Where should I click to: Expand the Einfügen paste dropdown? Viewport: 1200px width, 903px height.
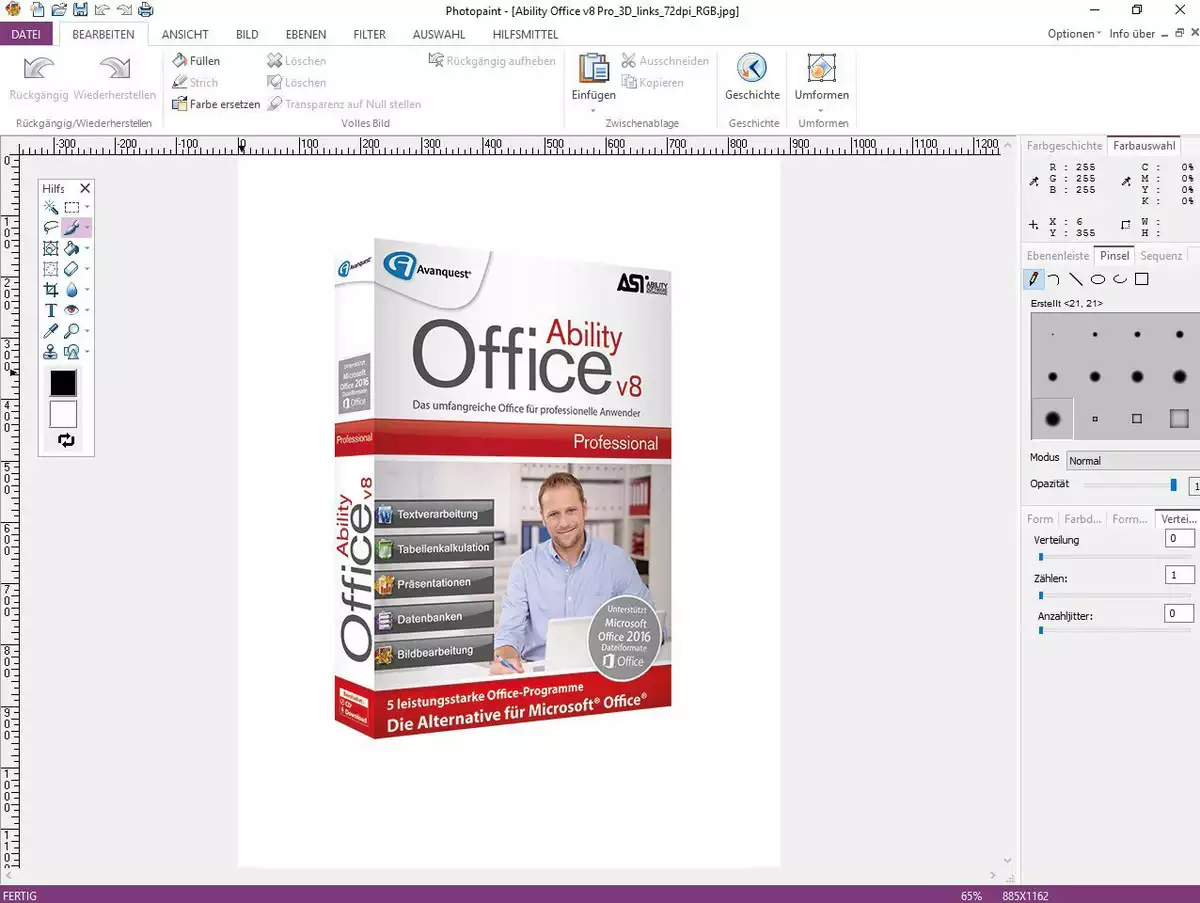[x=593, y=110]
